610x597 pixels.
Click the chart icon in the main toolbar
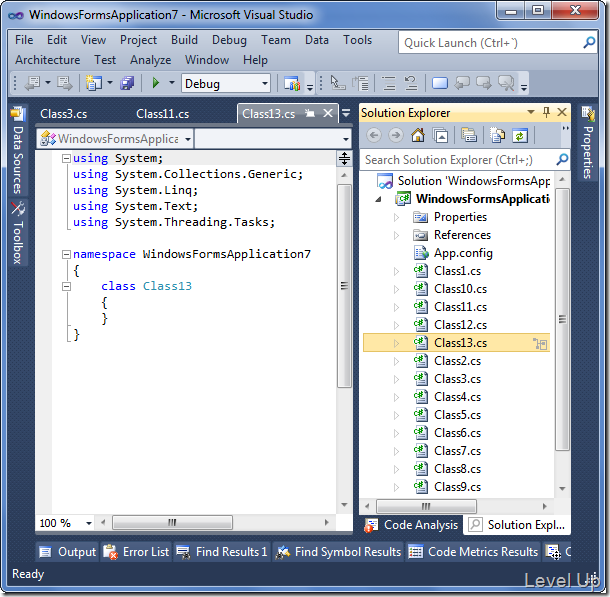292,83
